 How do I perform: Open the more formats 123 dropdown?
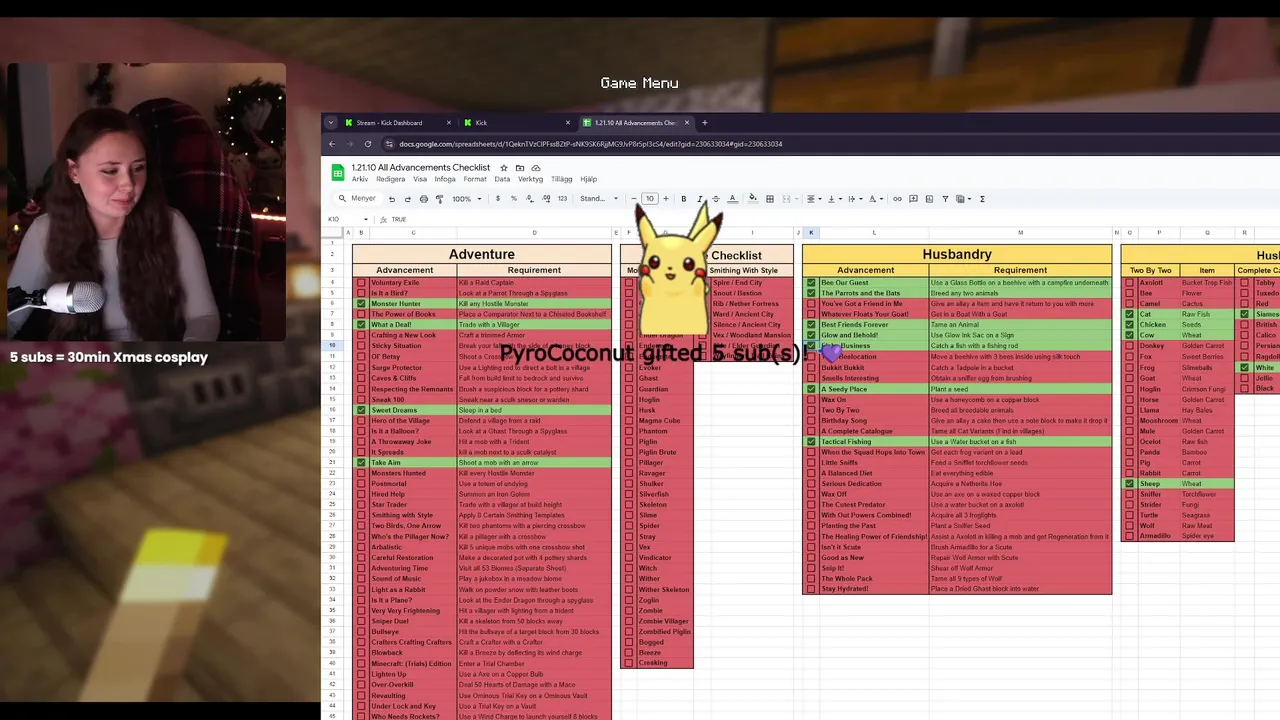(x=562, y=199)
